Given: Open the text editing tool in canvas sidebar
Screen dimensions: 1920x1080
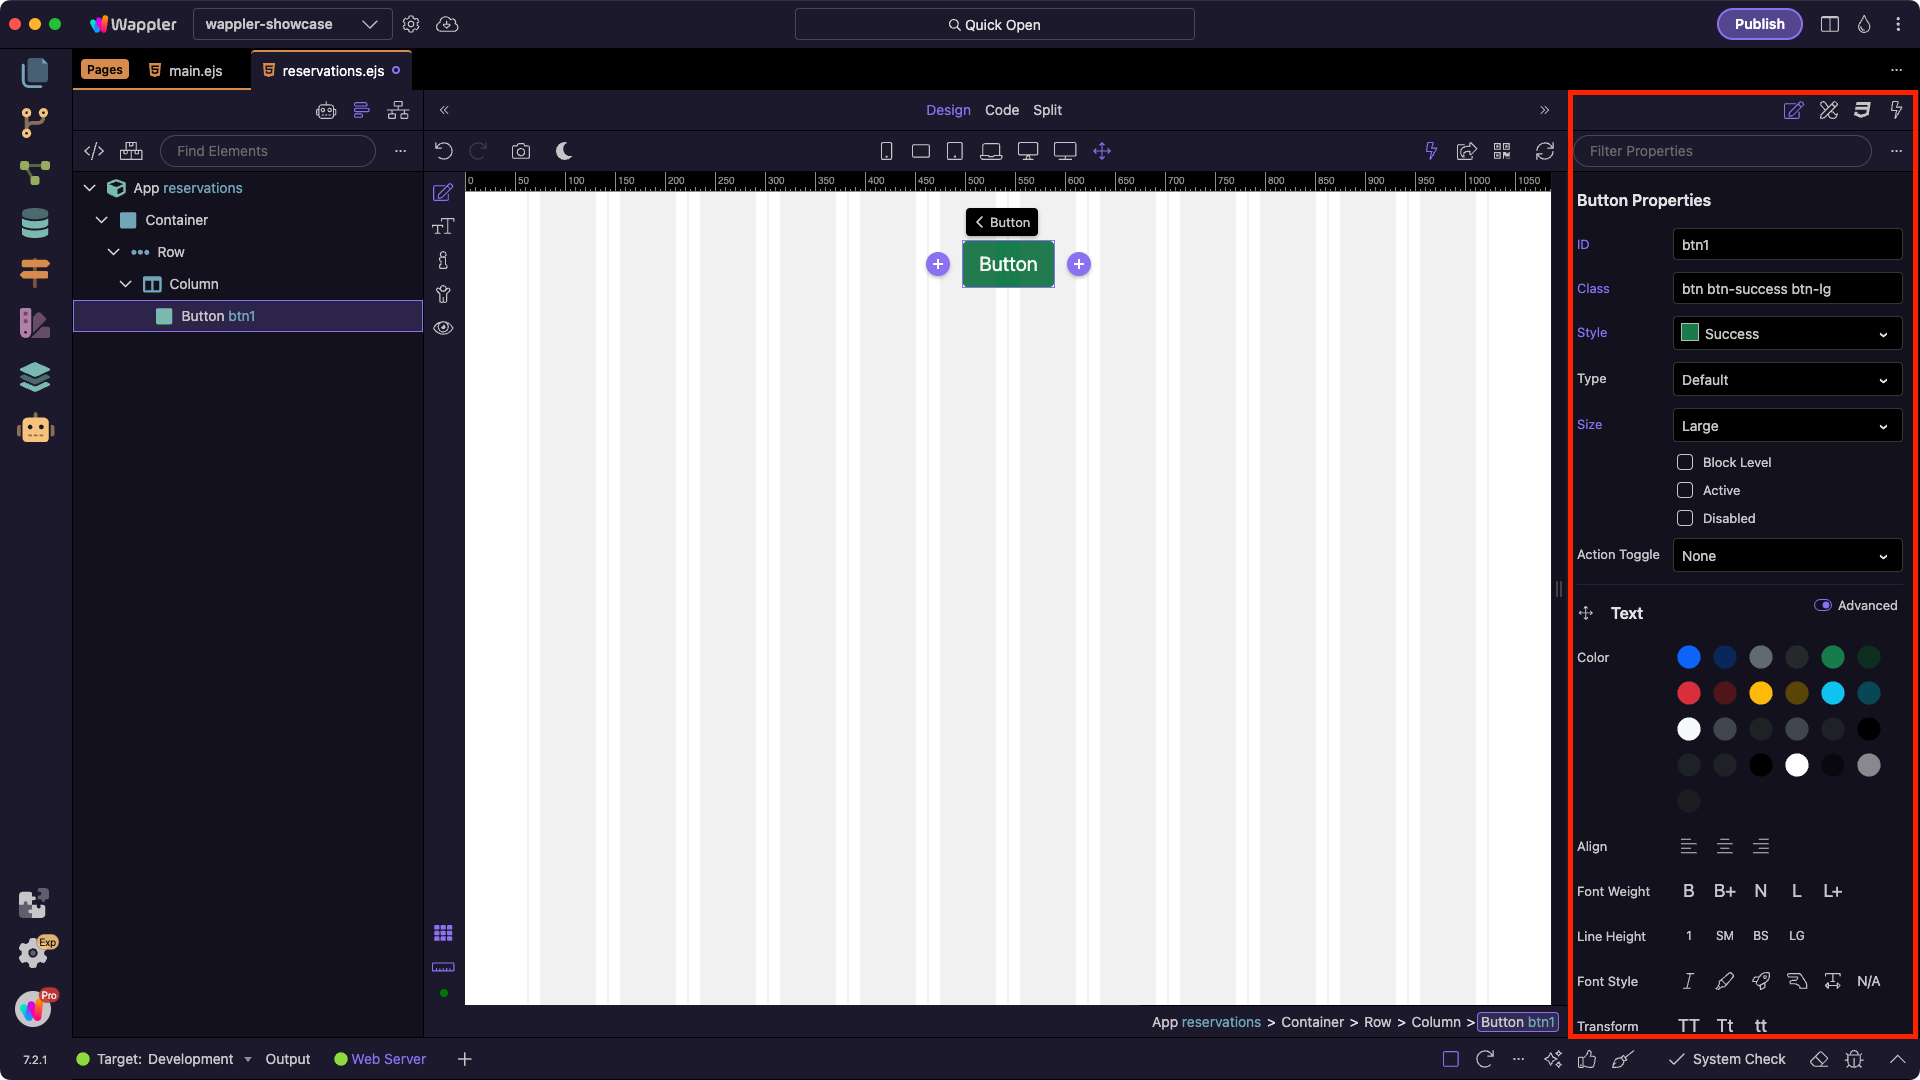Looking at the screenshot, I should click(443, 226).
